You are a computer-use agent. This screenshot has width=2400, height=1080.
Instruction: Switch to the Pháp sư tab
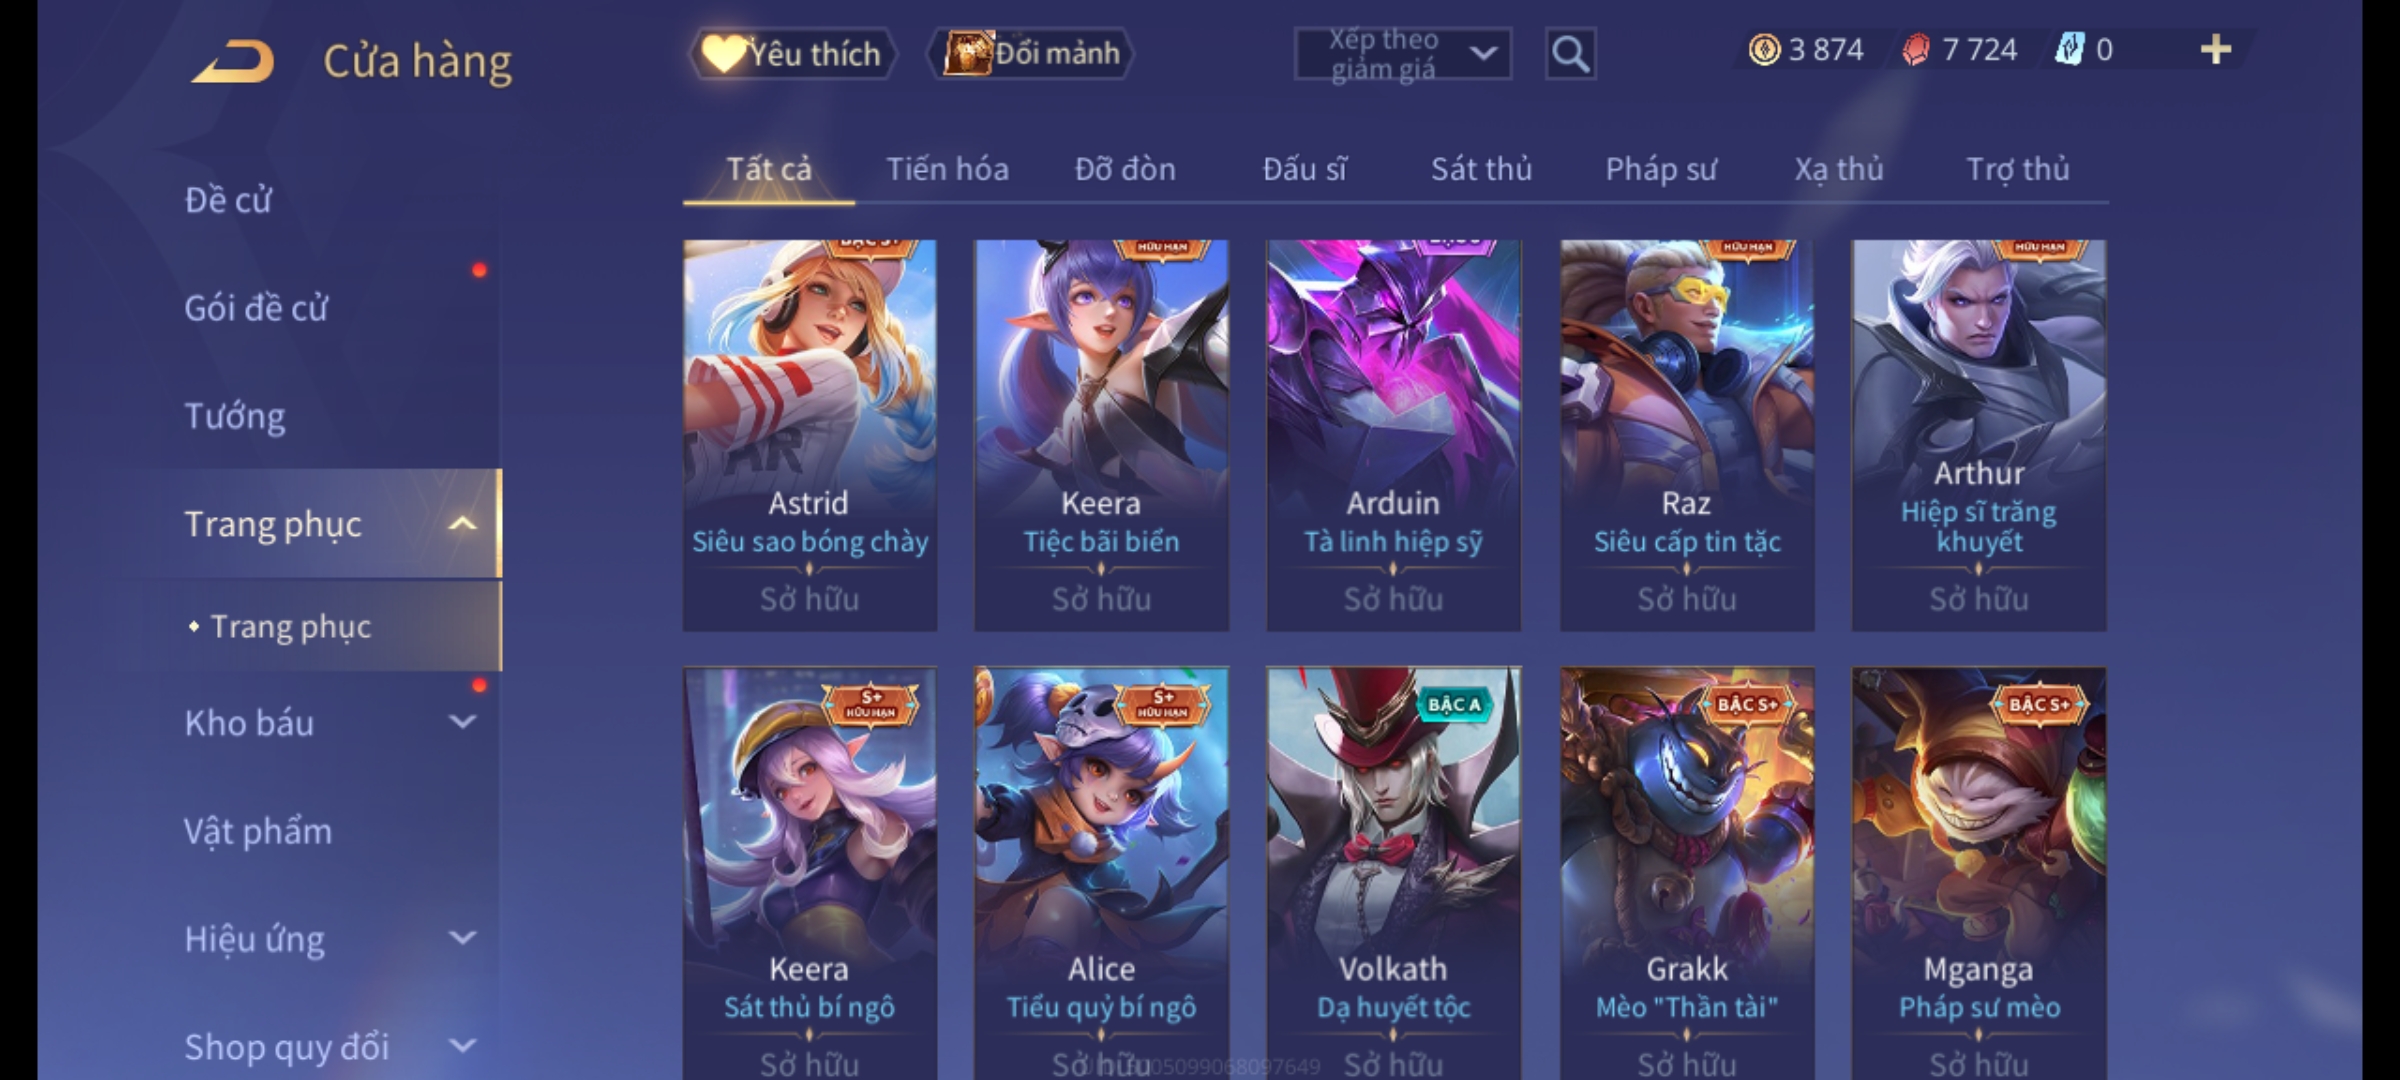tap(1661, 169)
